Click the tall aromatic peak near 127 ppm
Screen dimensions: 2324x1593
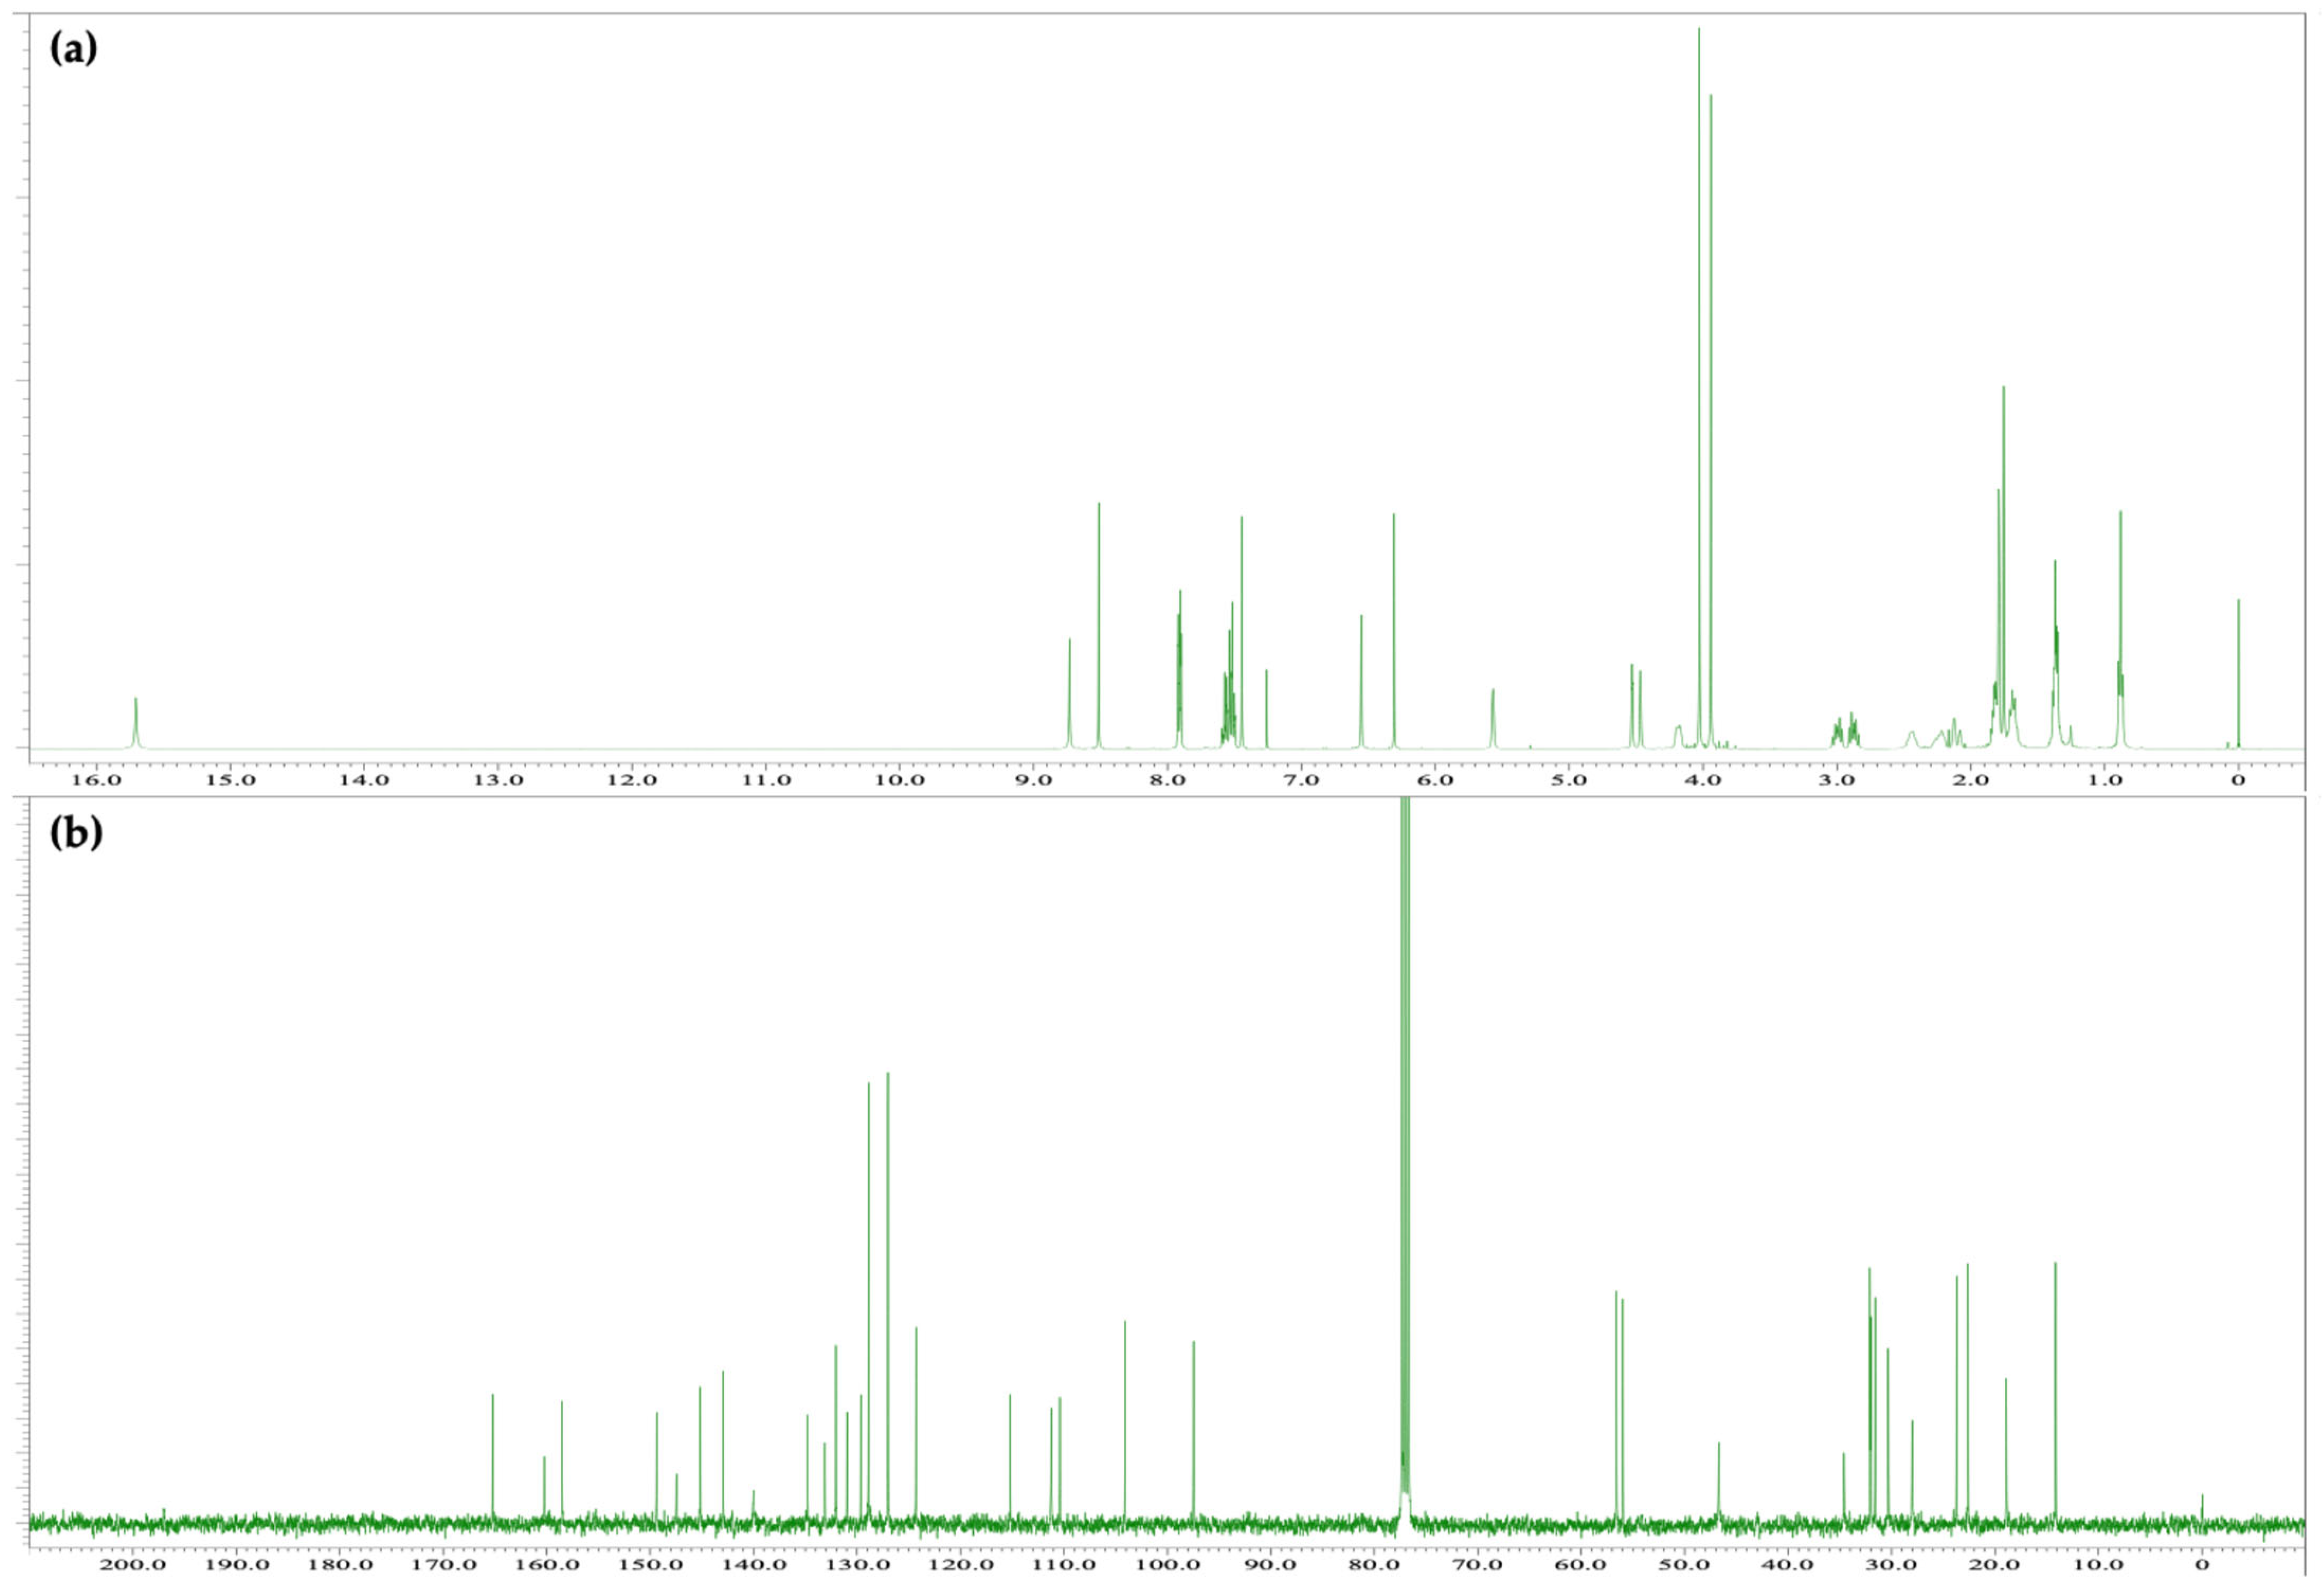(888, 1297)
